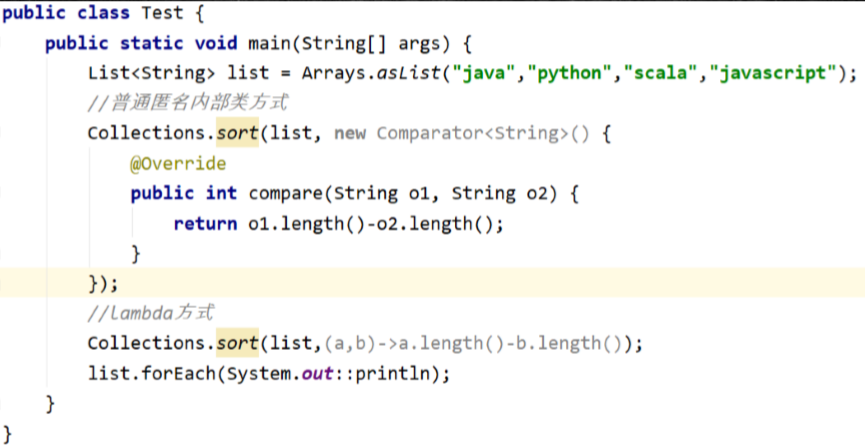Click "a.length()" in the lambda expression
Screen dimensions: 865x447
coord(451,344)
